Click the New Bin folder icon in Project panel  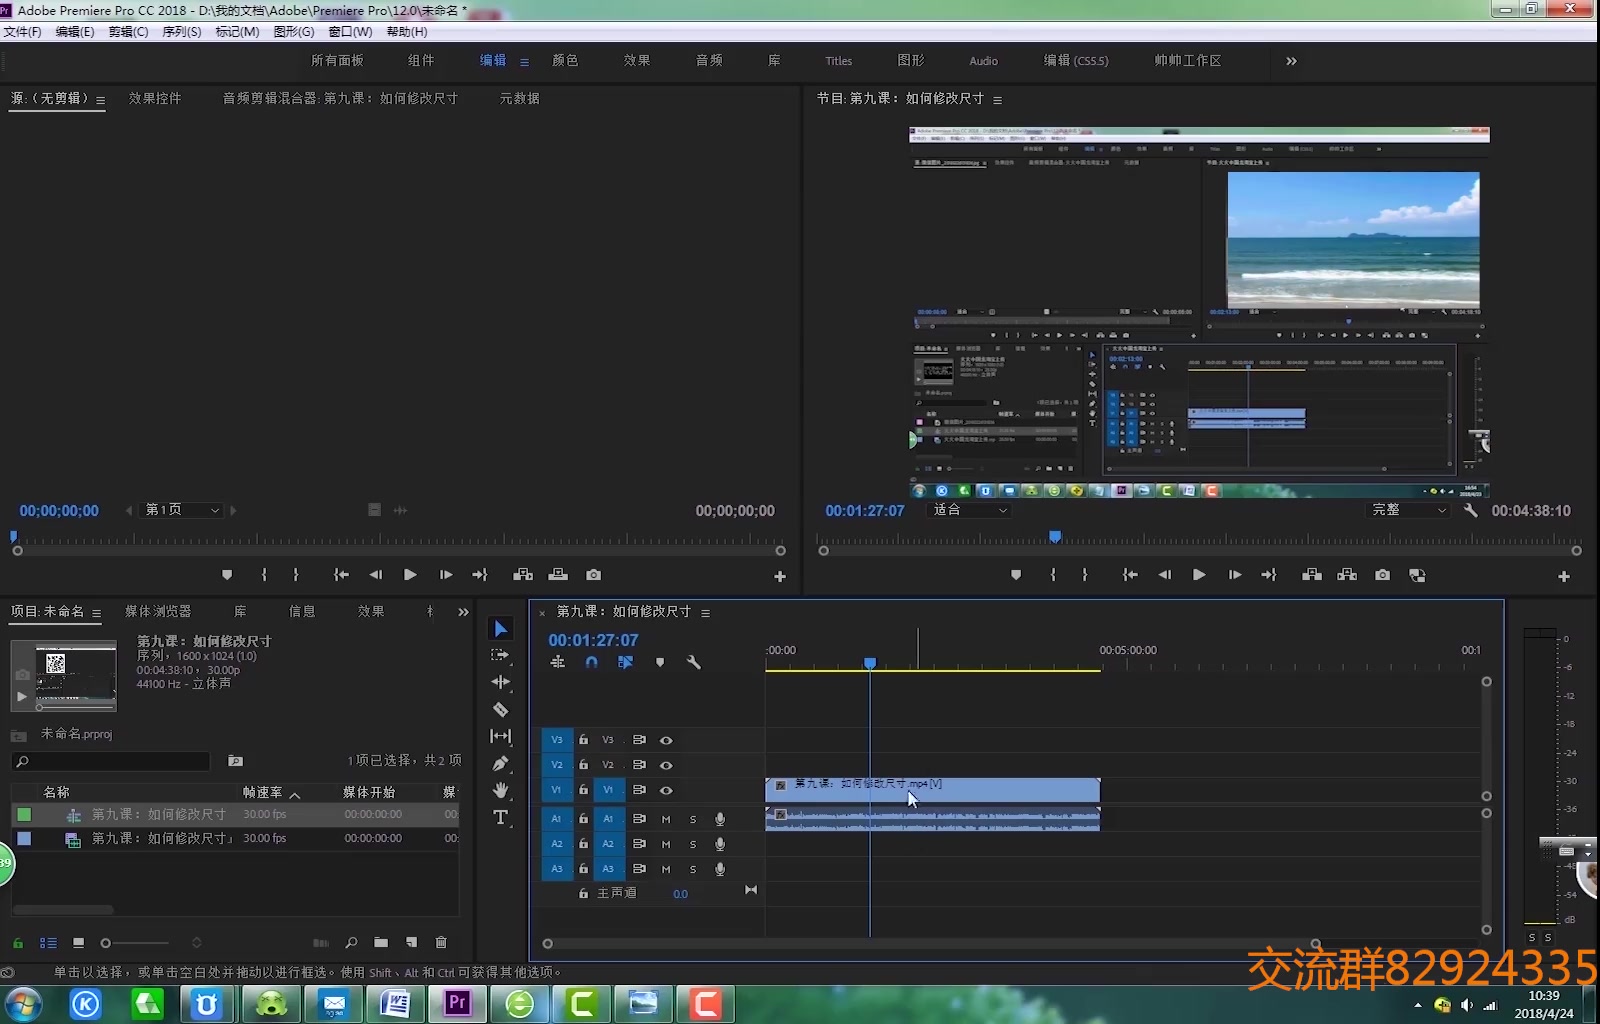point(381,942)
